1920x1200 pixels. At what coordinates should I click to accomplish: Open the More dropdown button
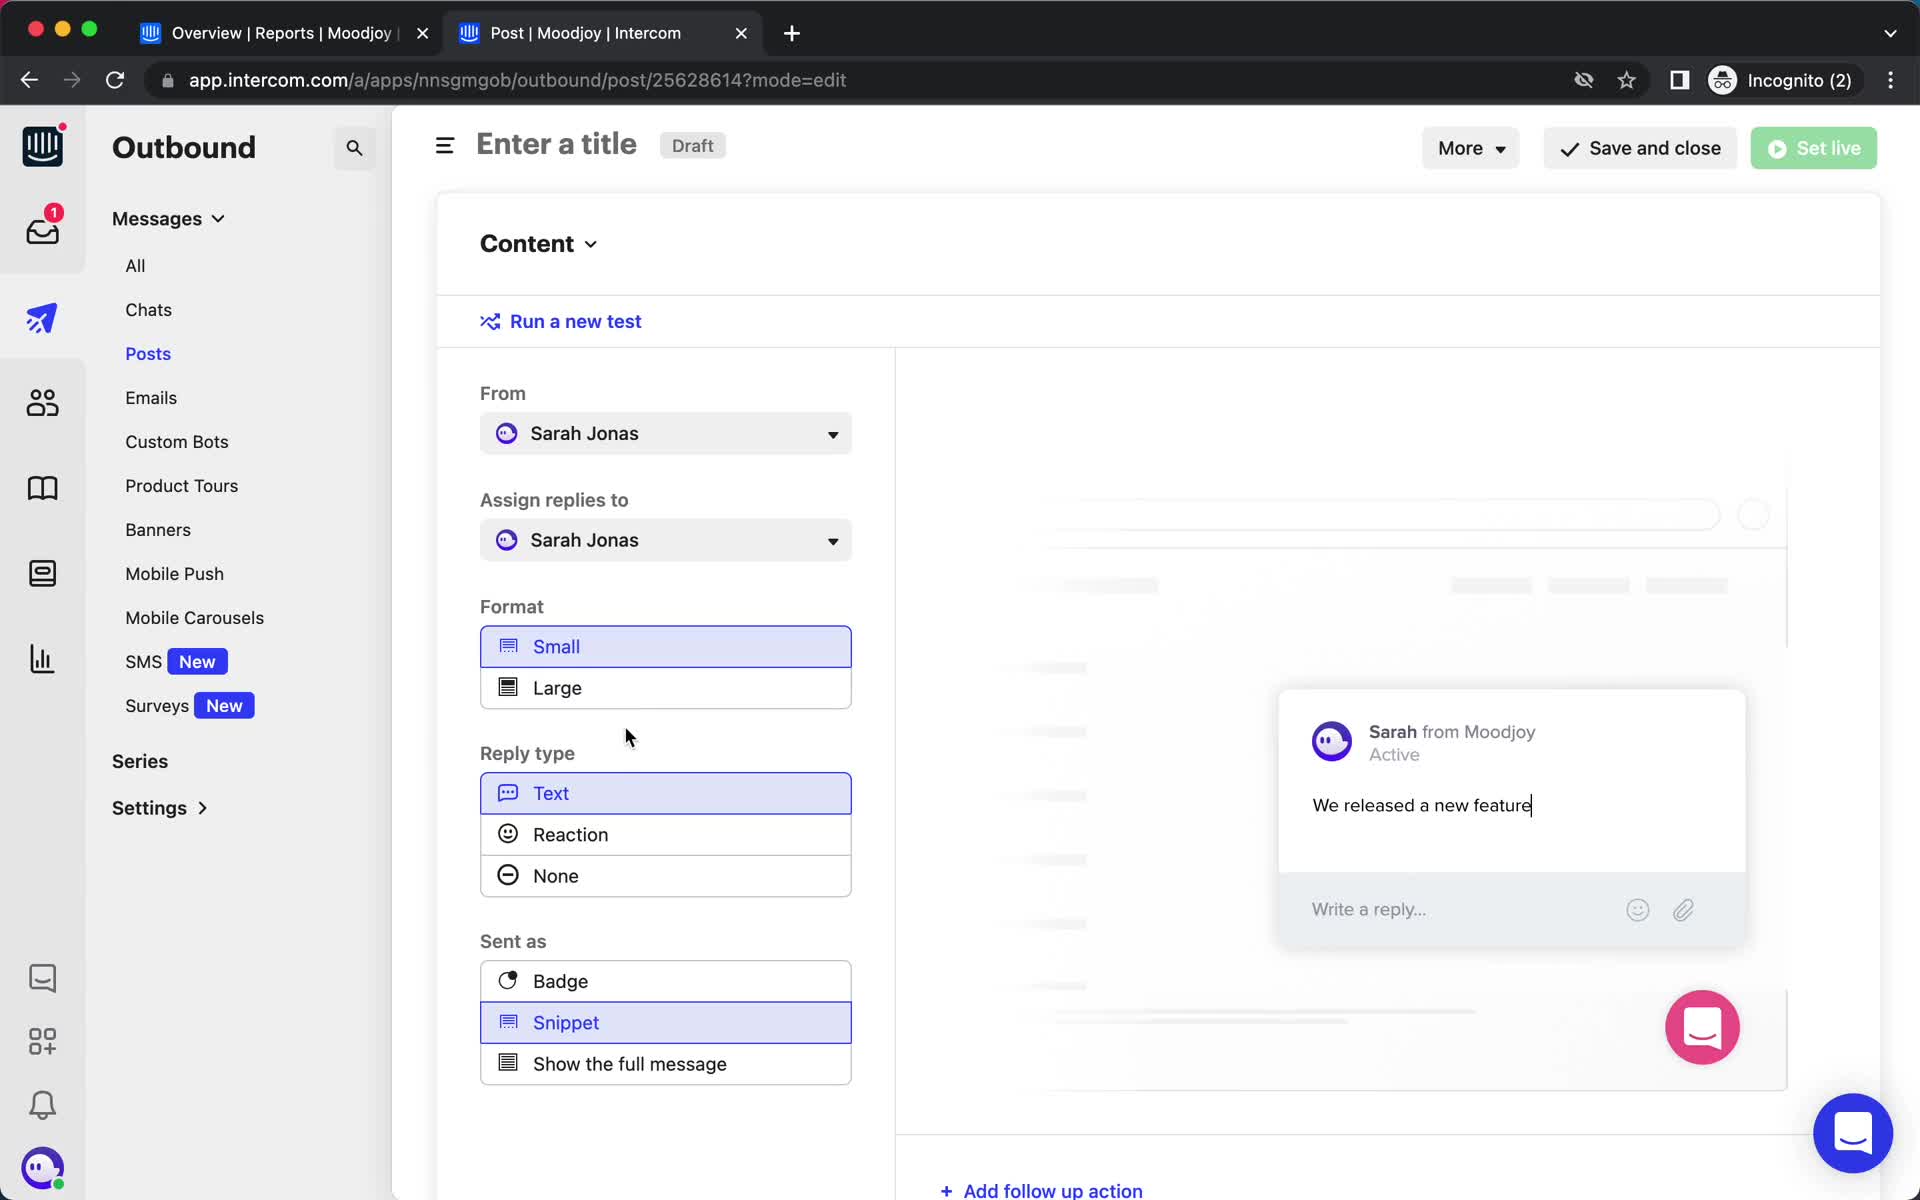pyautogui.click(x=1471, y=148)
